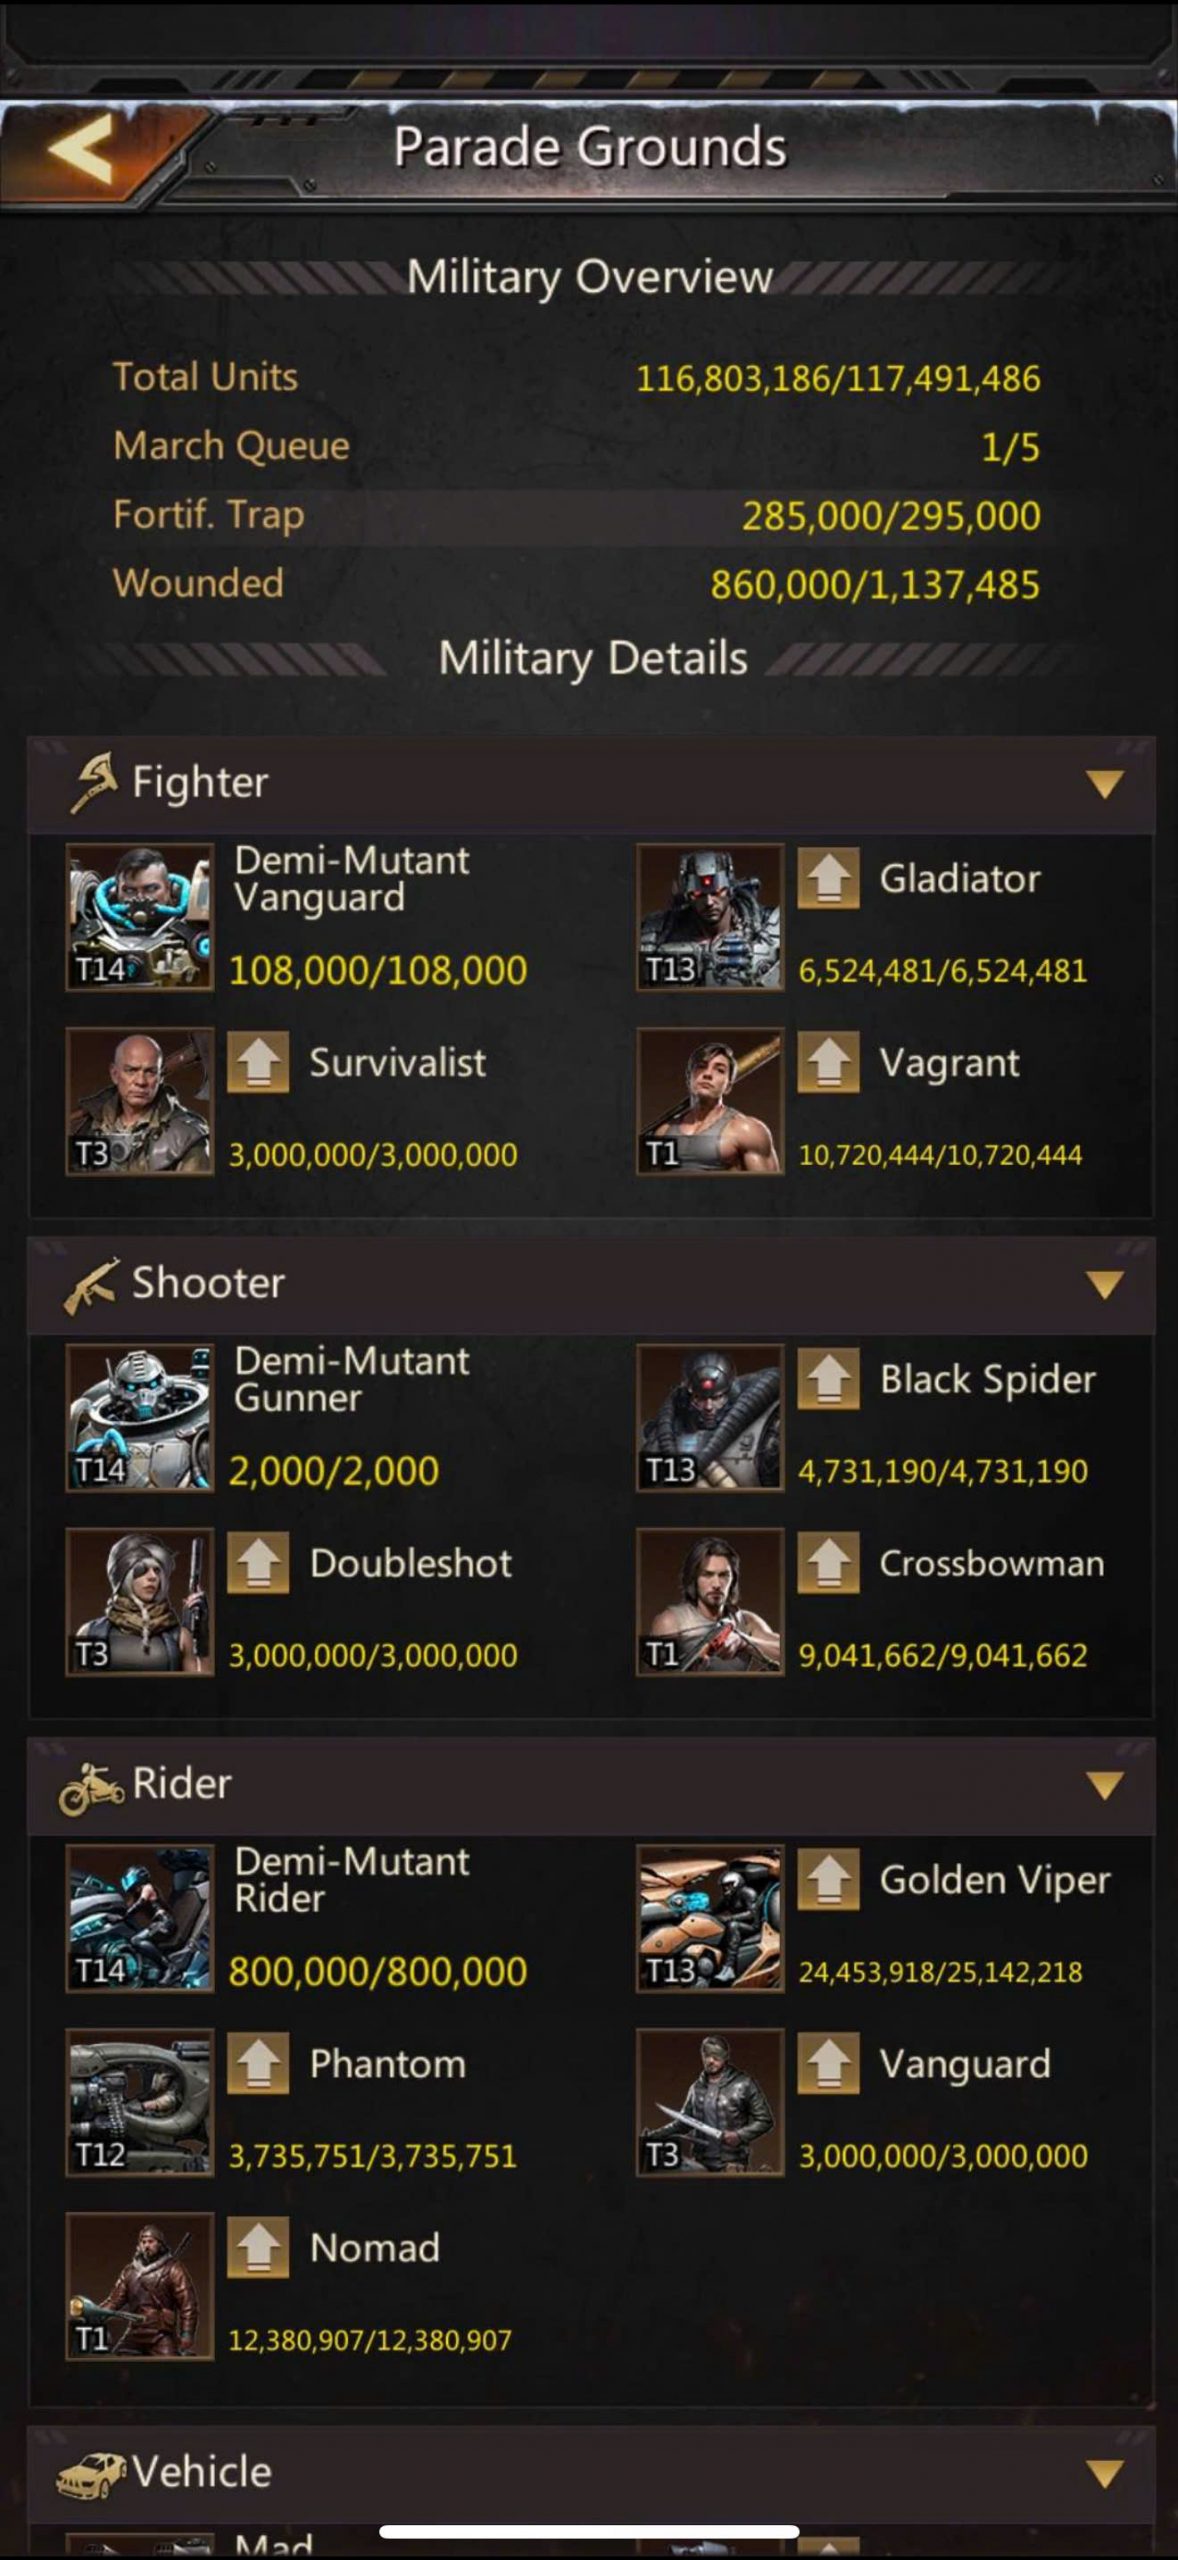1178x2560 pixels.
Task: Tap the Wounded count row
Action: [577, 584]
